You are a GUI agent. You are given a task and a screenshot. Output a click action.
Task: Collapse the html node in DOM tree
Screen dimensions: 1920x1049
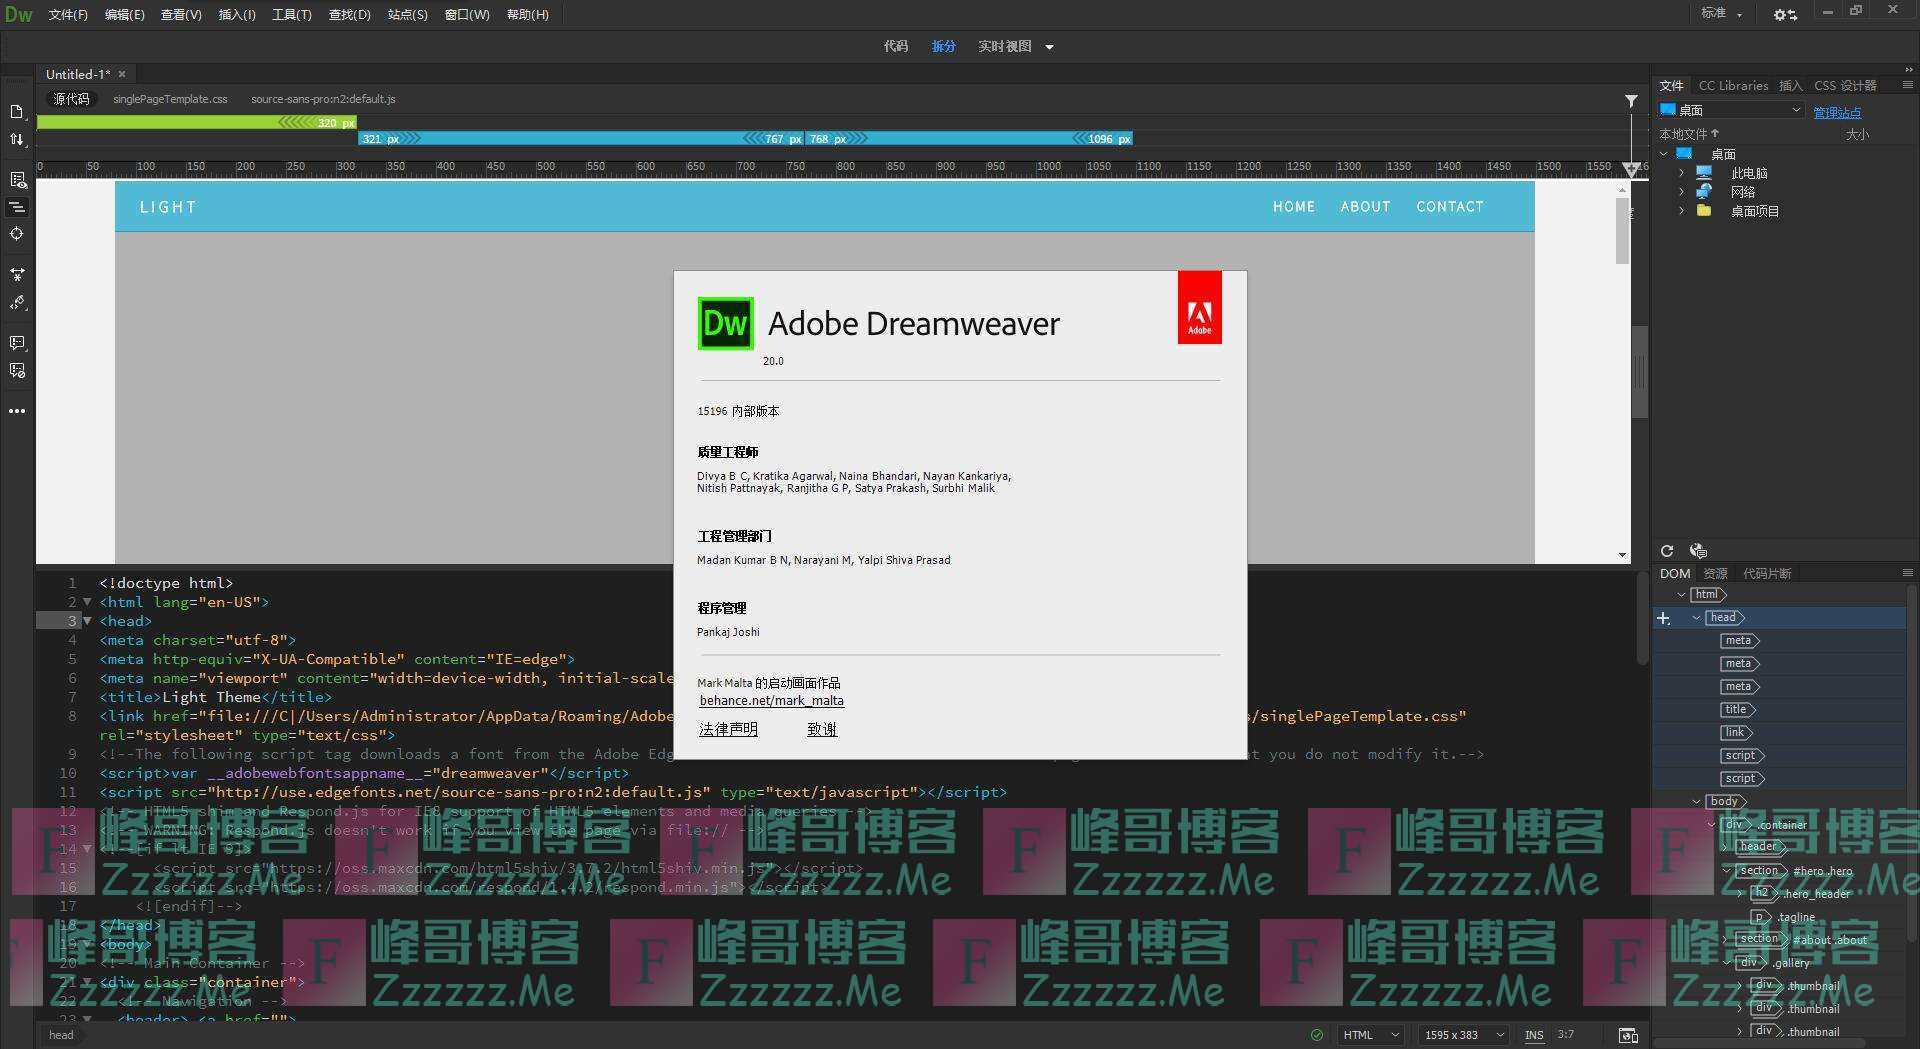pyautogui.click(x=1681, y=595)
